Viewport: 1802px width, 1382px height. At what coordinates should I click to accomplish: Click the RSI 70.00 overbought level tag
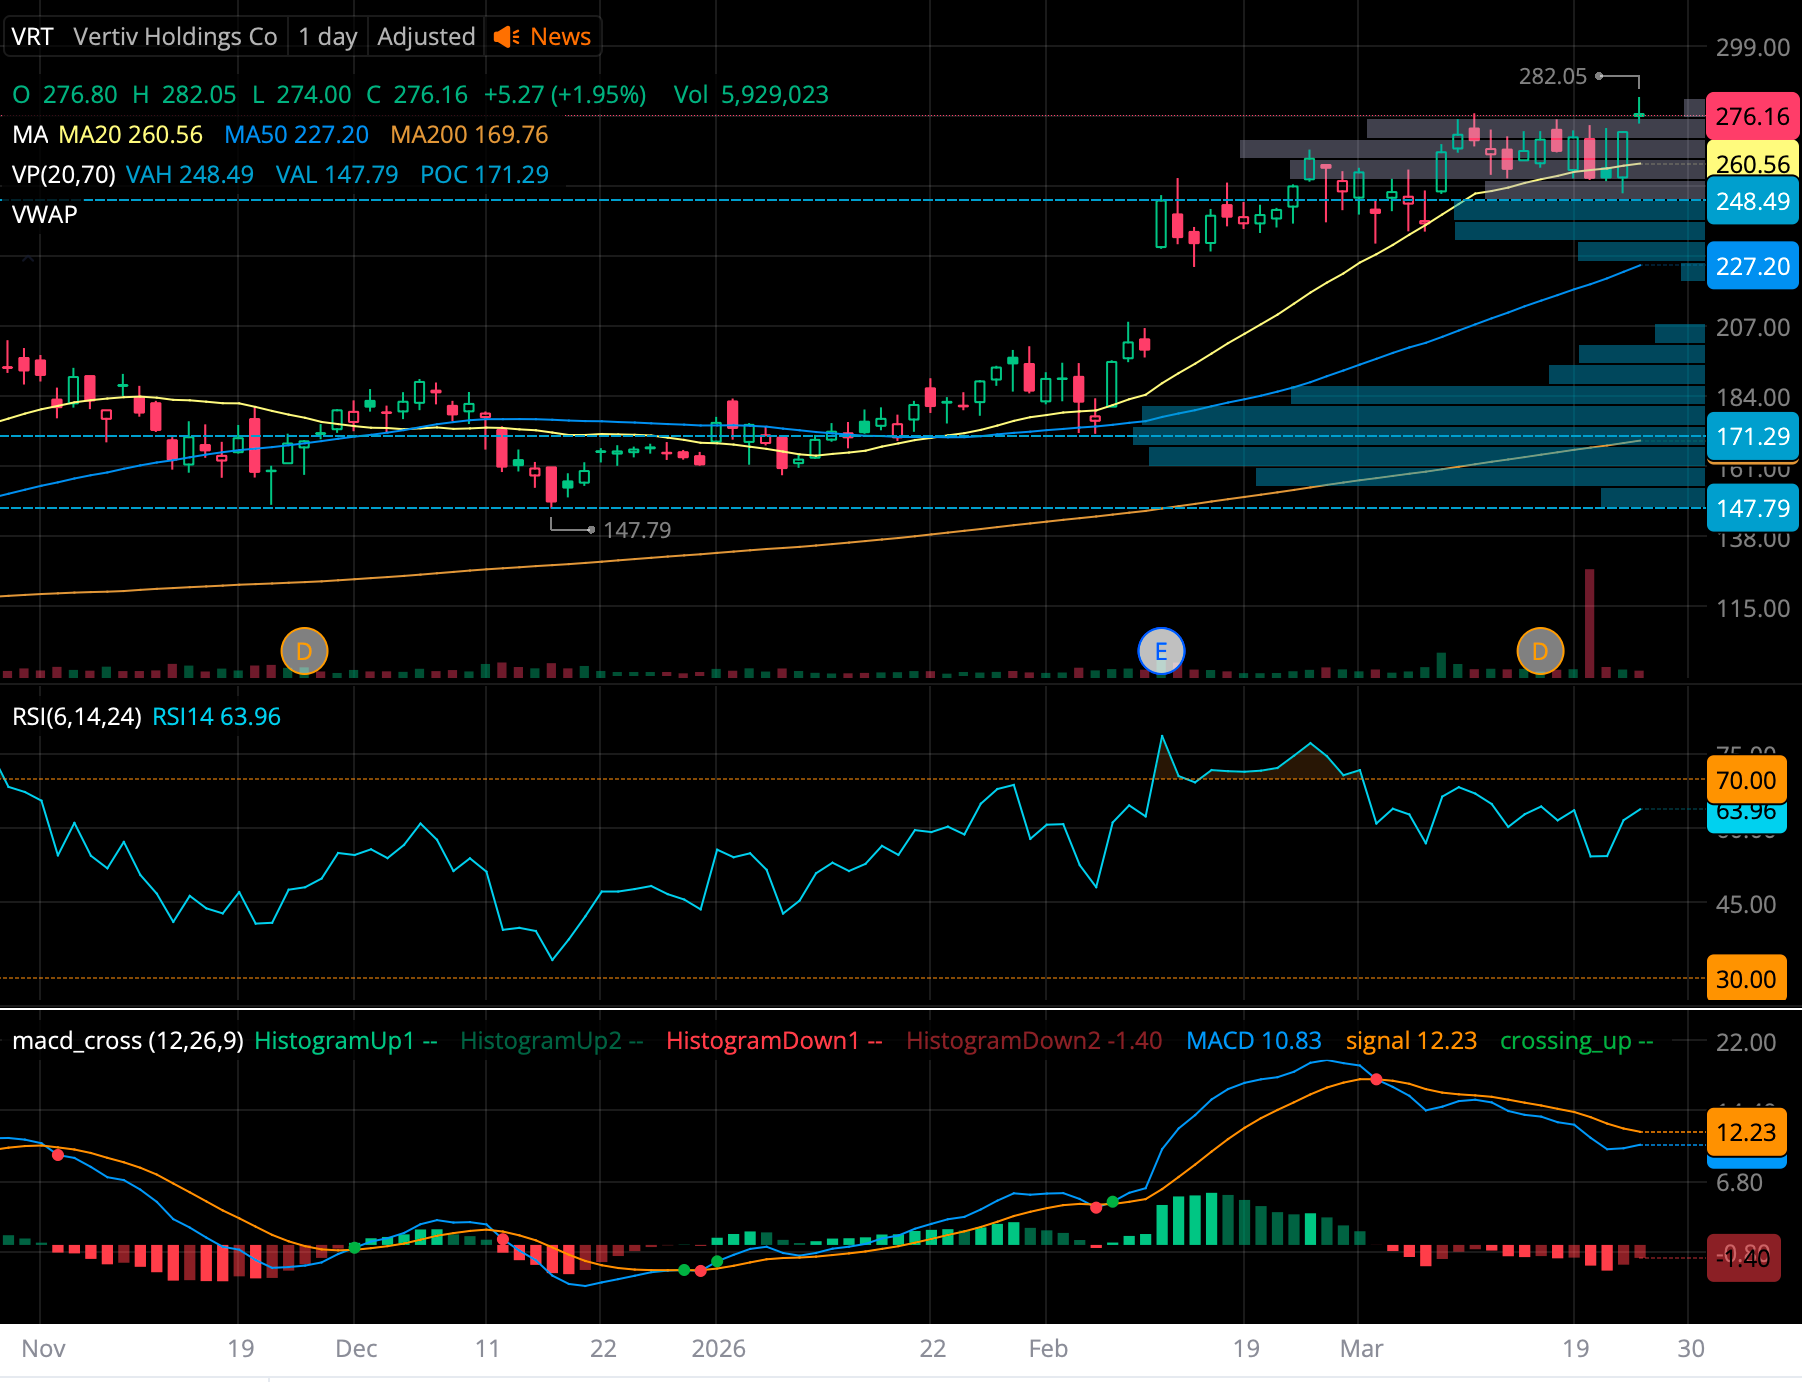1746,780
